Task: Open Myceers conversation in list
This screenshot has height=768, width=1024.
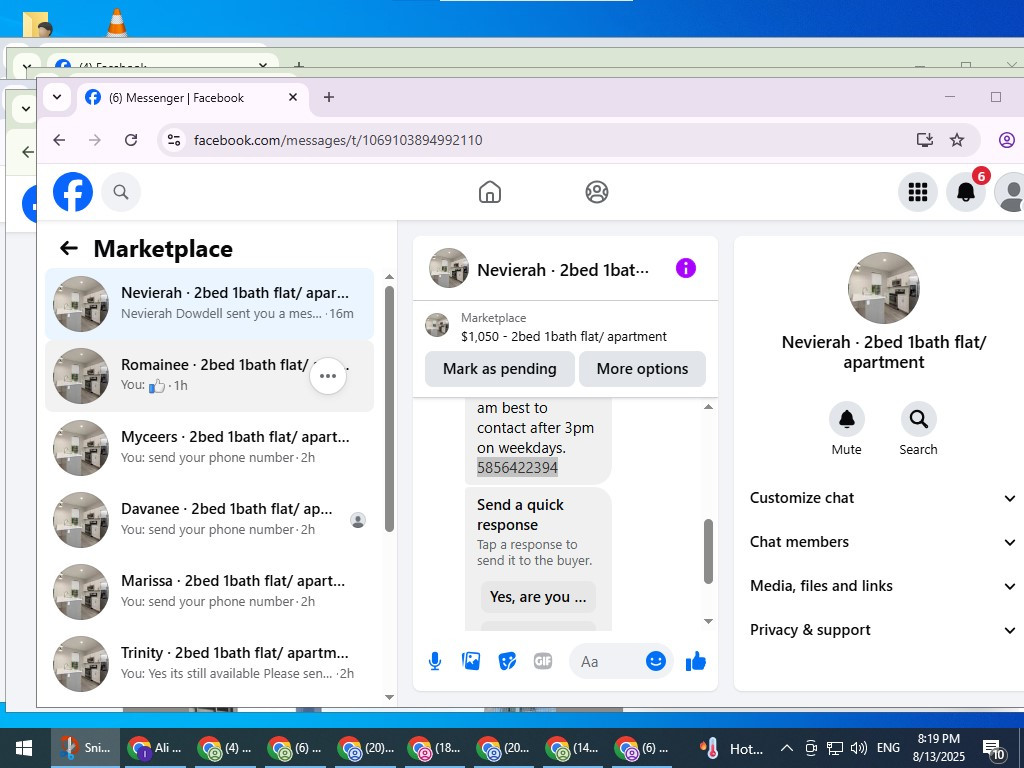Action: point(210,447)
